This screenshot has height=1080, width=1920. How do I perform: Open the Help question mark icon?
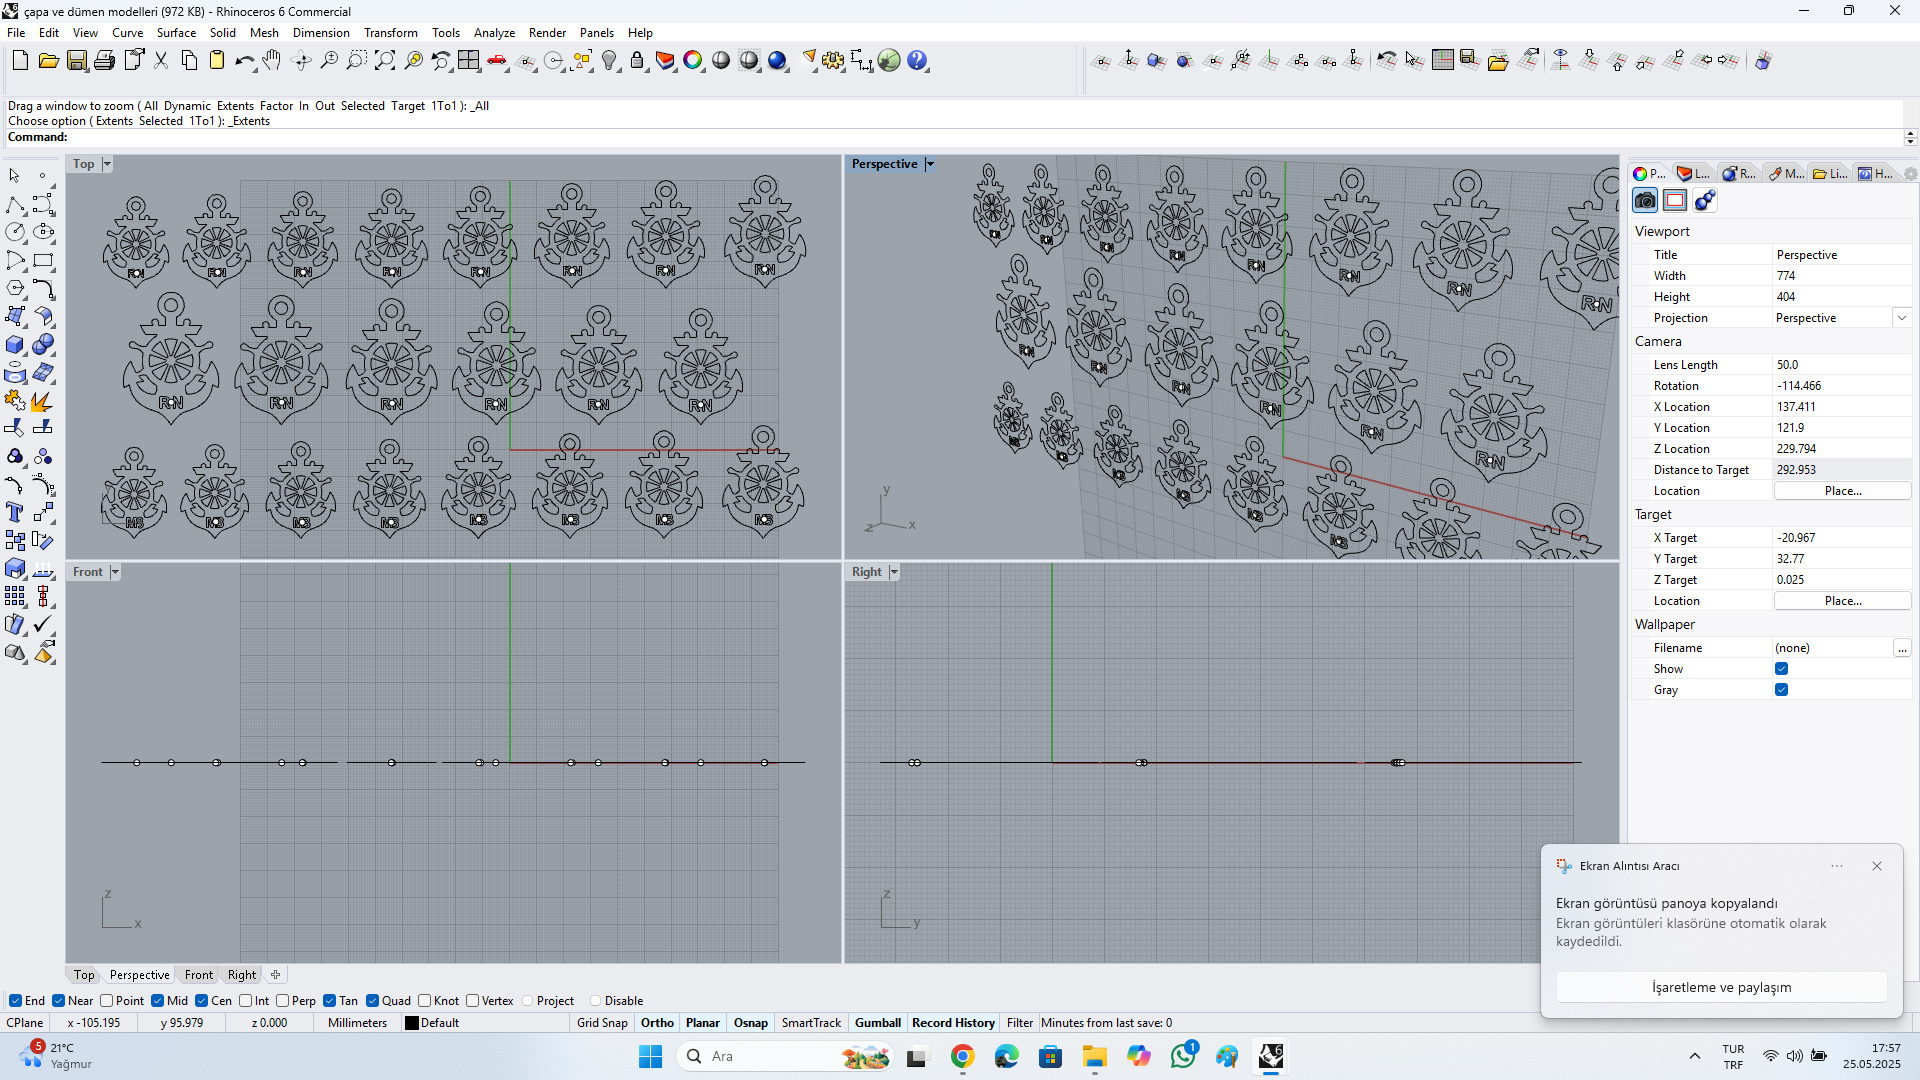pos(917,61)
